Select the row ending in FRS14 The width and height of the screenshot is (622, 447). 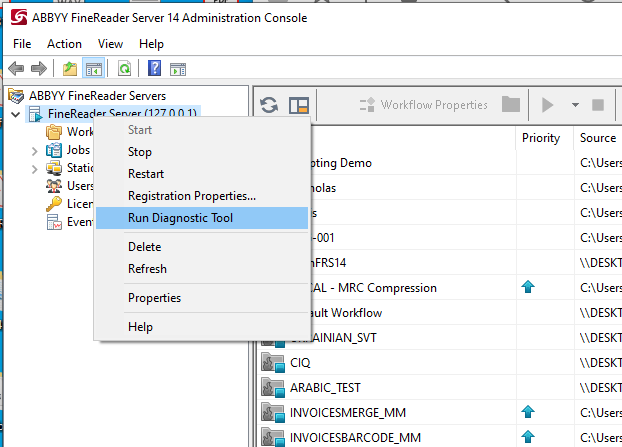tap(440, 263)
